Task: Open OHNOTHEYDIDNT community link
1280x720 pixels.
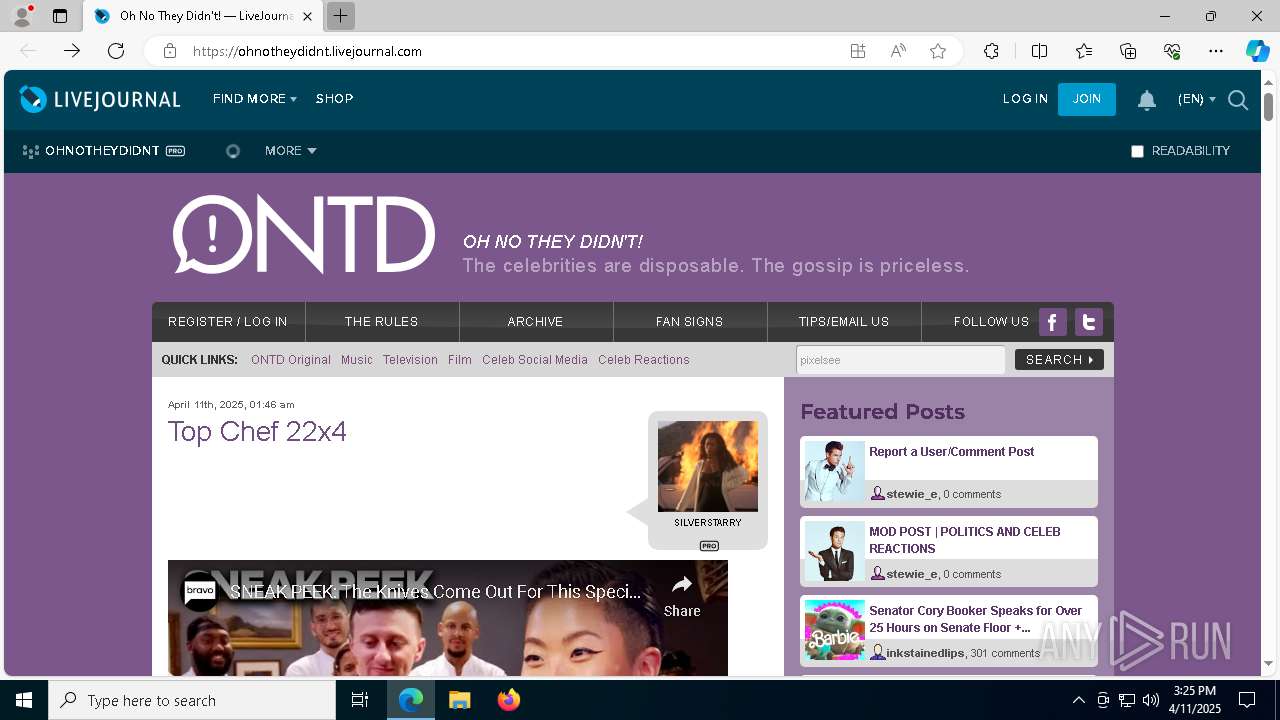Action: [x=102, y=151]
